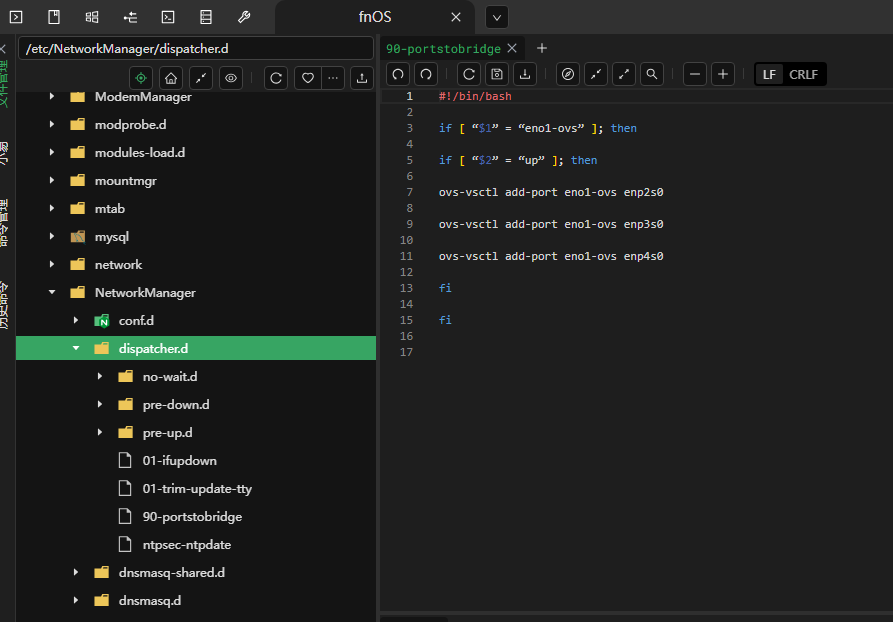Screen dimensions: 893x622
Task: Reload the file in editor toolbar
Action: click(x=469, y=74)
